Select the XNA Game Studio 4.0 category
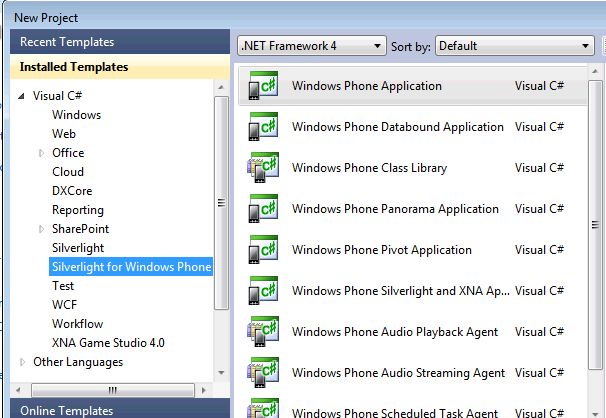The width and height of the screenshot is (606, 418). click(x=108, y=343)
